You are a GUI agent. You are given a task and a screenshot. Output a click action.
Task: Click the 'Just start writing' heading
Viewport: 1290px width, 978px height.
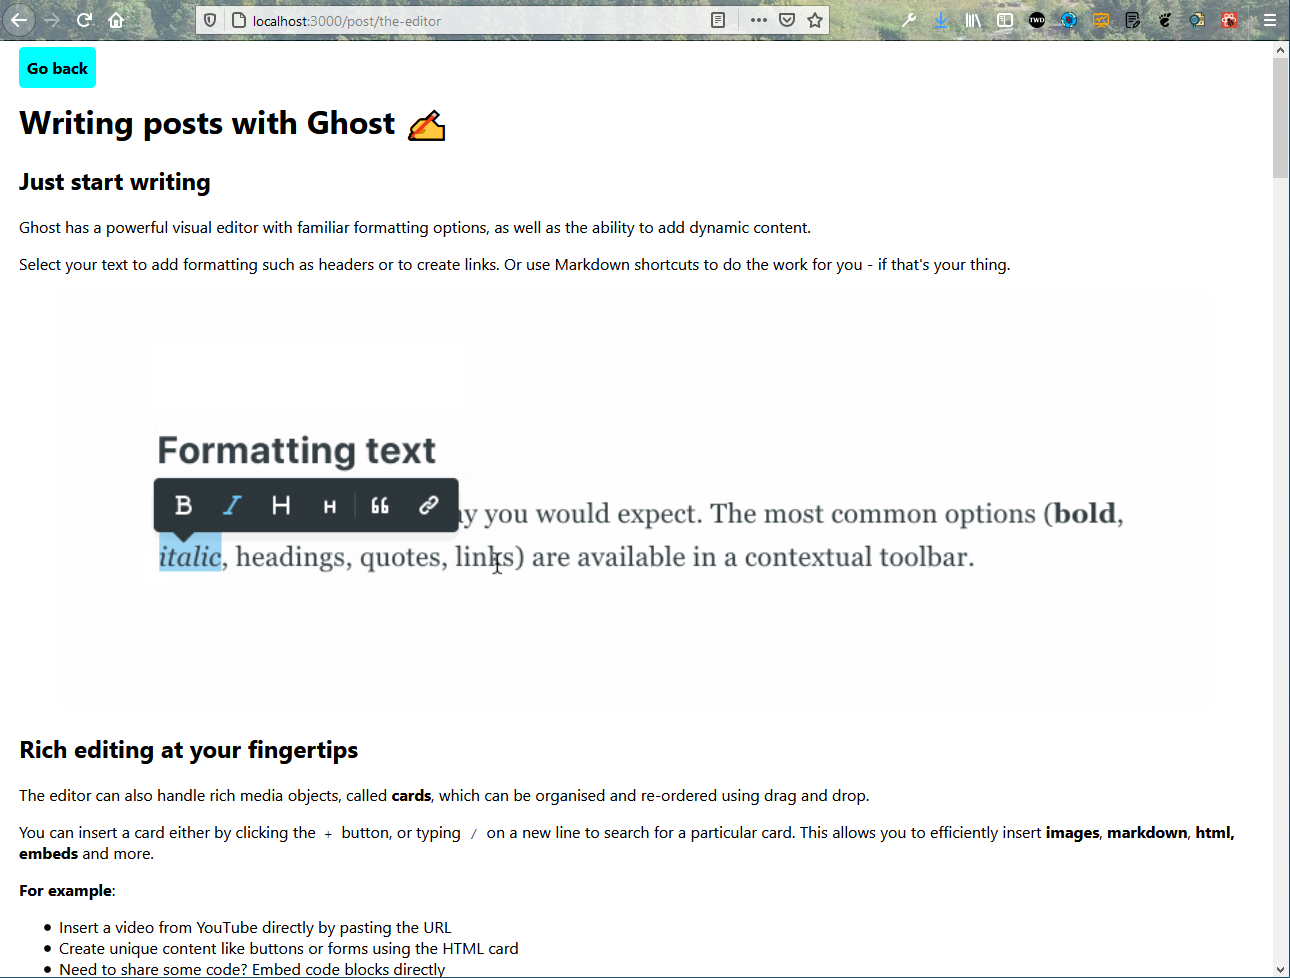[x=115, y=182]
